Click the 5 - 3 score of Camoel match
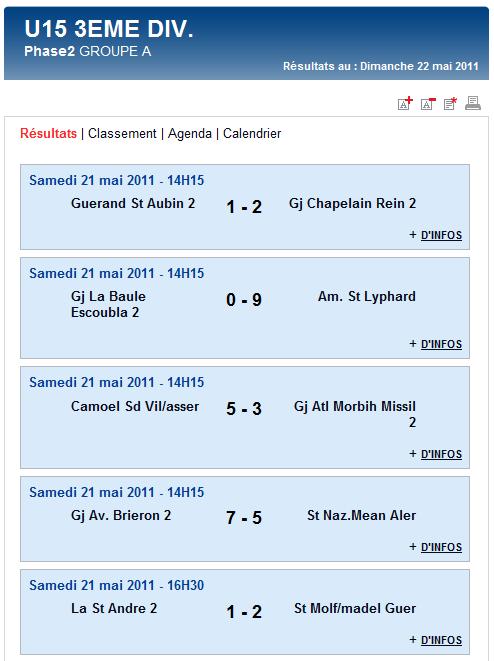 244,408
